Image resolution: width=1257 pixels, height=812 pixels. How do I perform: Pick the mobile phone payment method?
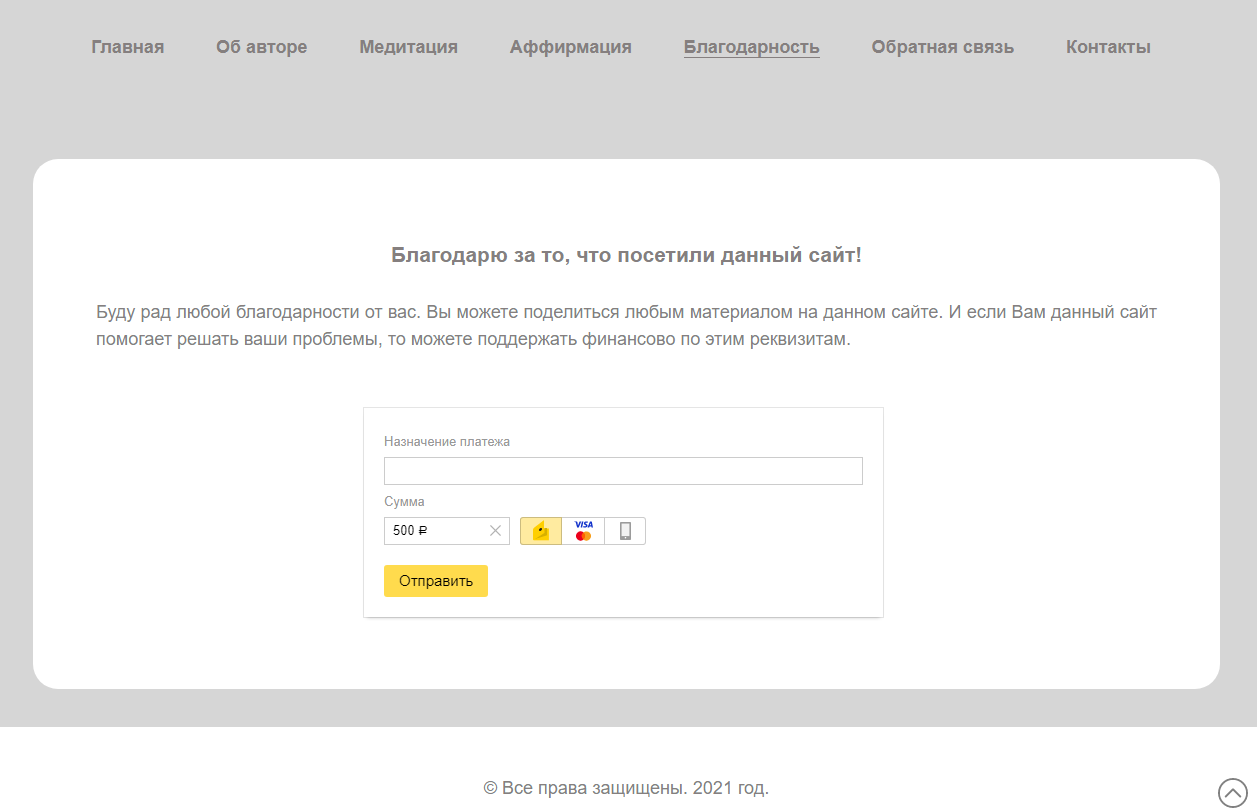pyautogui.click(x=625, y=531)
